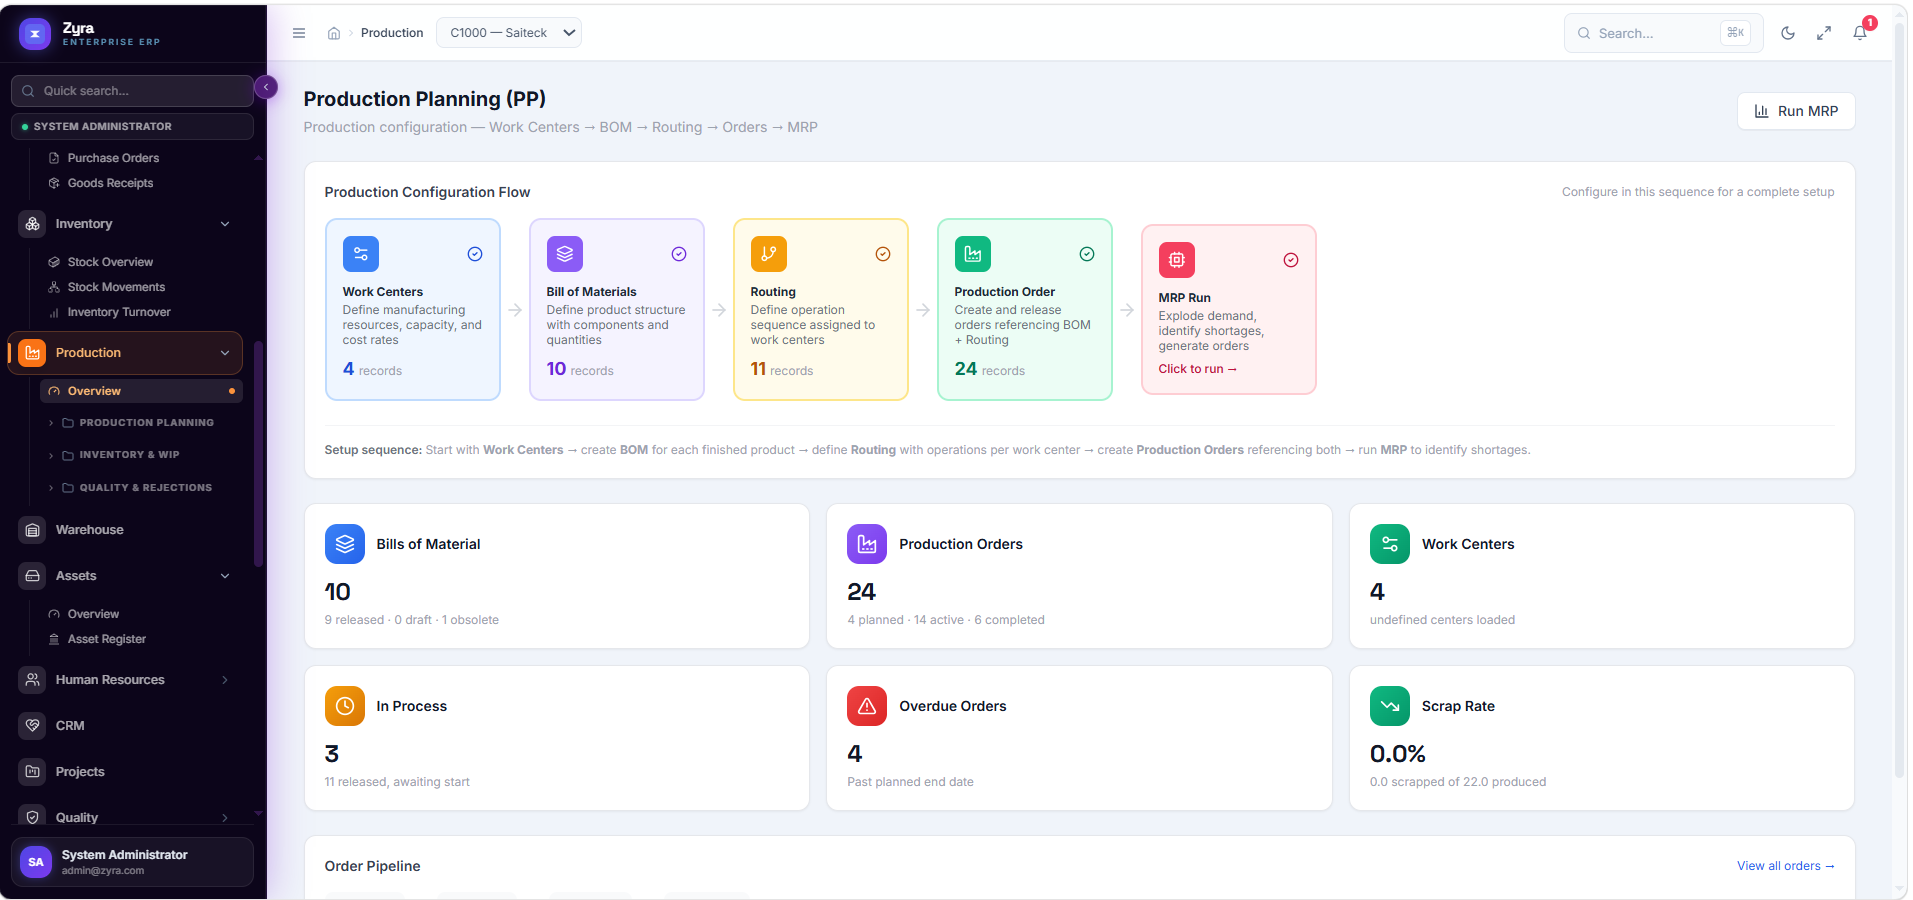Image resolution: width=1913 pixels, height=900 pixels.
Task: Click the Assets module icon
Action: click(33, 576)
